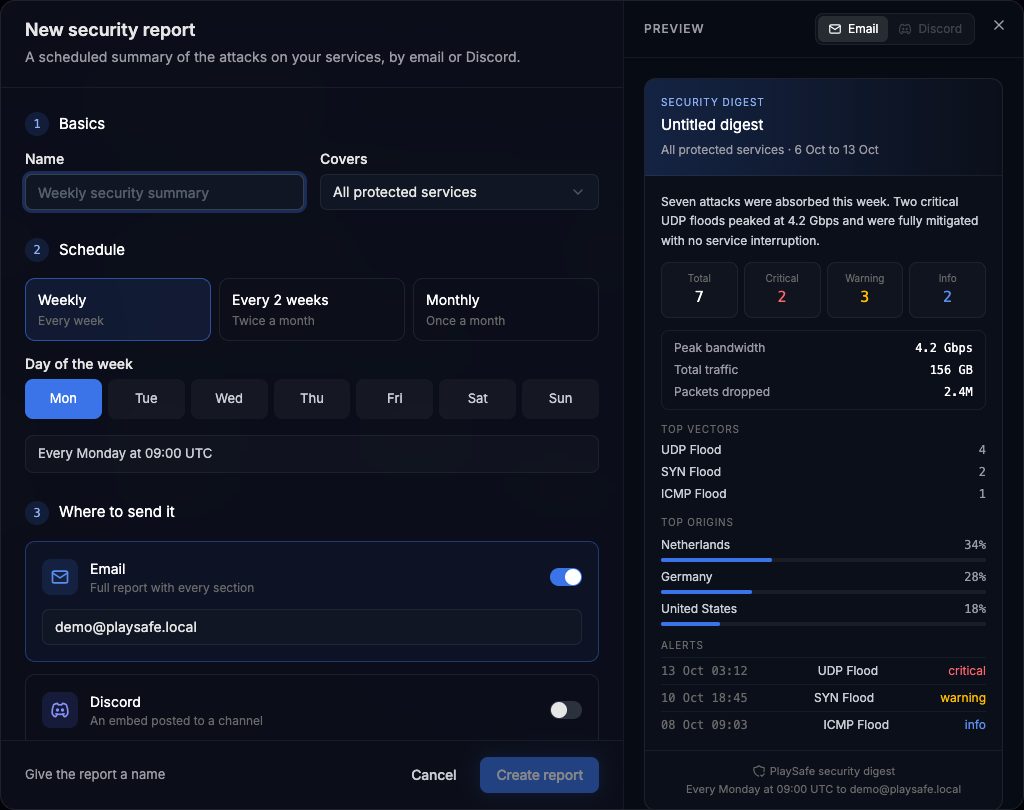The height and width of the screenshot is (810, 1024).
Task: Click the Info count stat card
Action: pos(947,290)
